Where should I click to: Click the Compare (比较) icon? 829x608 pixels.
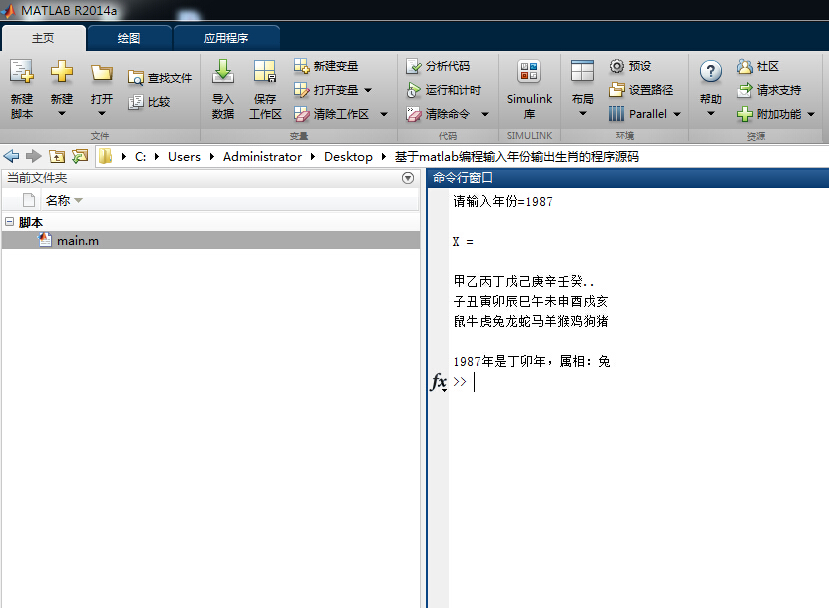(136, 102)
